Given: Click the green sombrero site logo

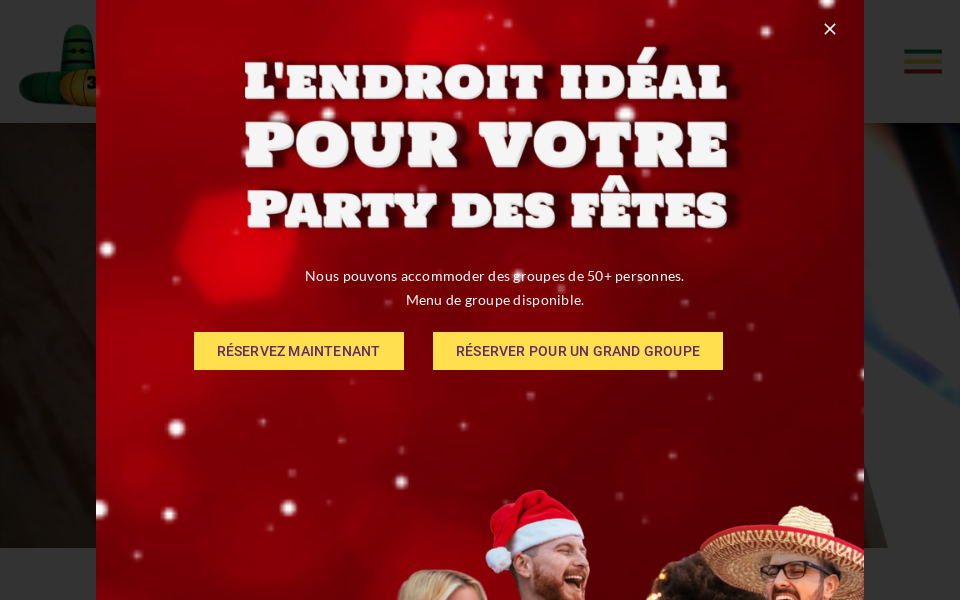Looking at the screenshot, I should point(58,64).
